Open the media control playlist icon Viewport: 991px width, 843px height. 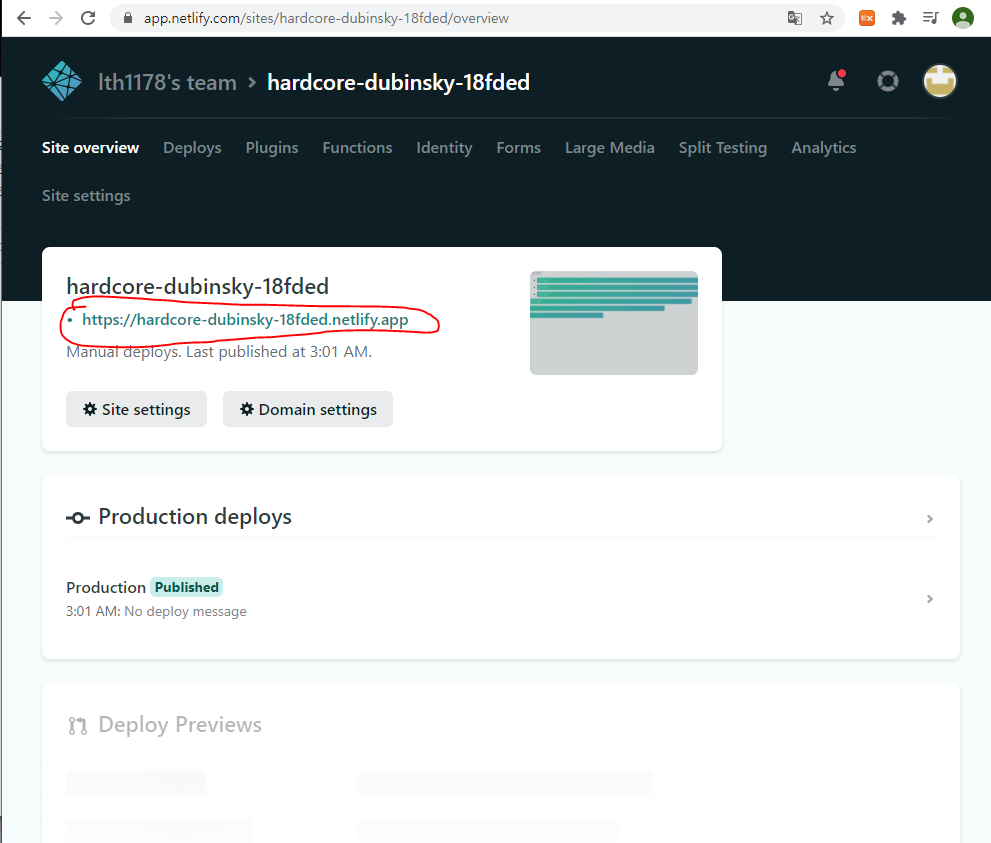pyautogui.click(x=930, y=18)
